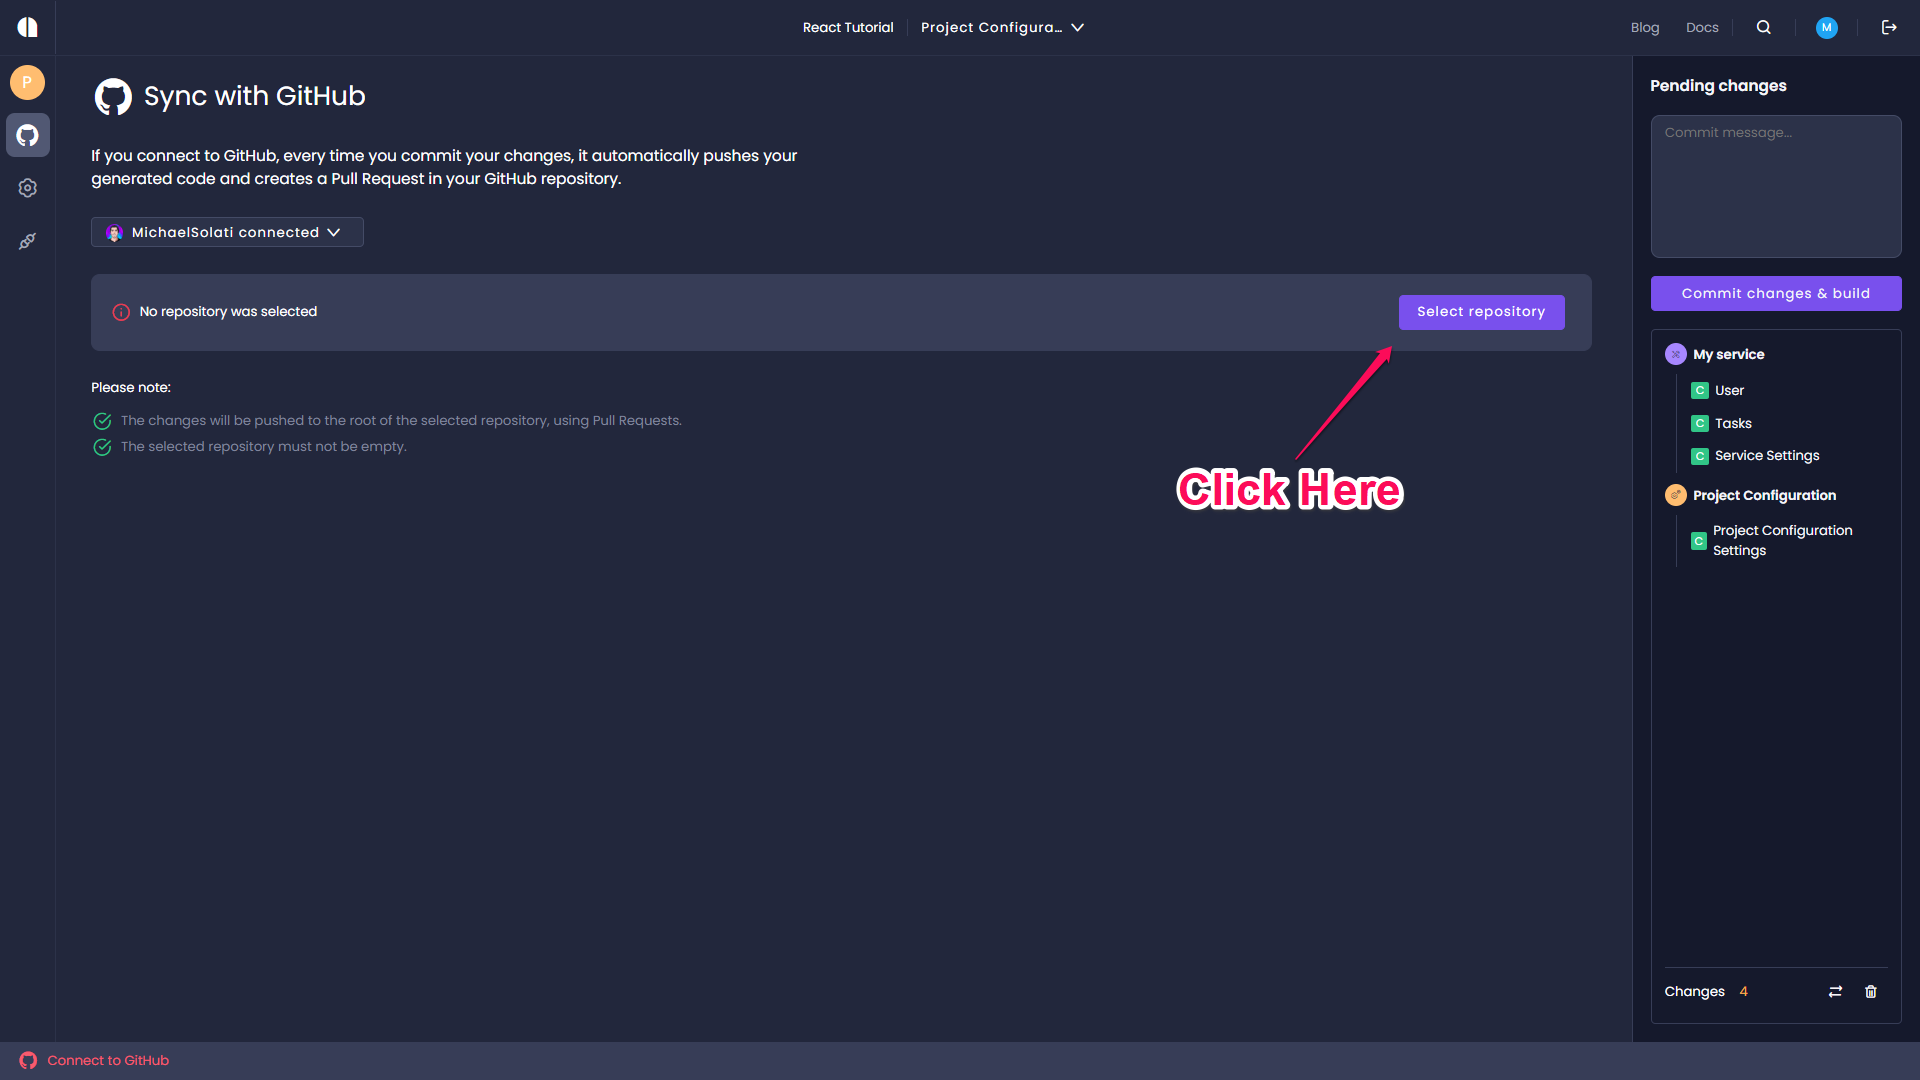Screen dimensions: 1920x1080
Task: Click the compare changes arrows icon
Action: [1835, 991]
